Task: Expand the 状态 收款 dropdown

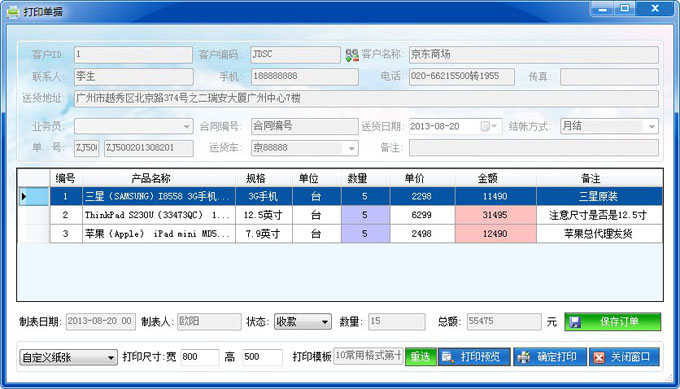Action: [x=324, y=322]
